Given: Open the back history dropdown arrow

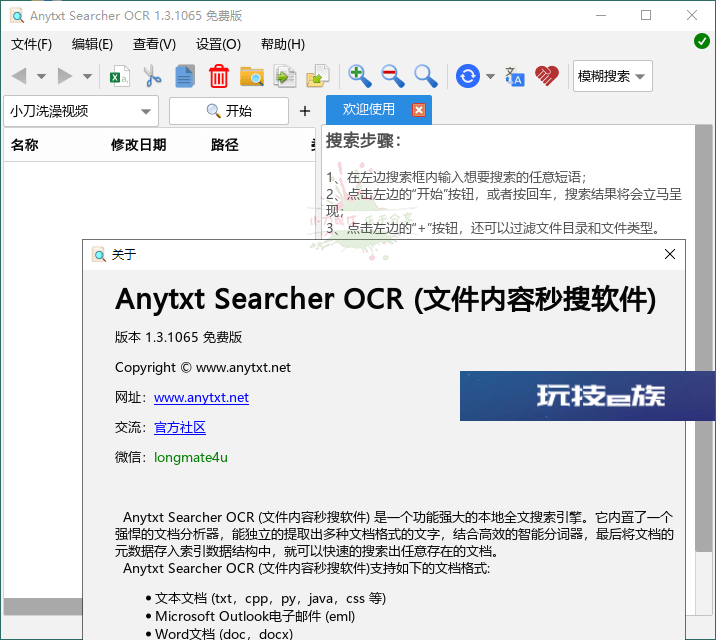Looking at the screenshot, I should (x=42, y=76).
